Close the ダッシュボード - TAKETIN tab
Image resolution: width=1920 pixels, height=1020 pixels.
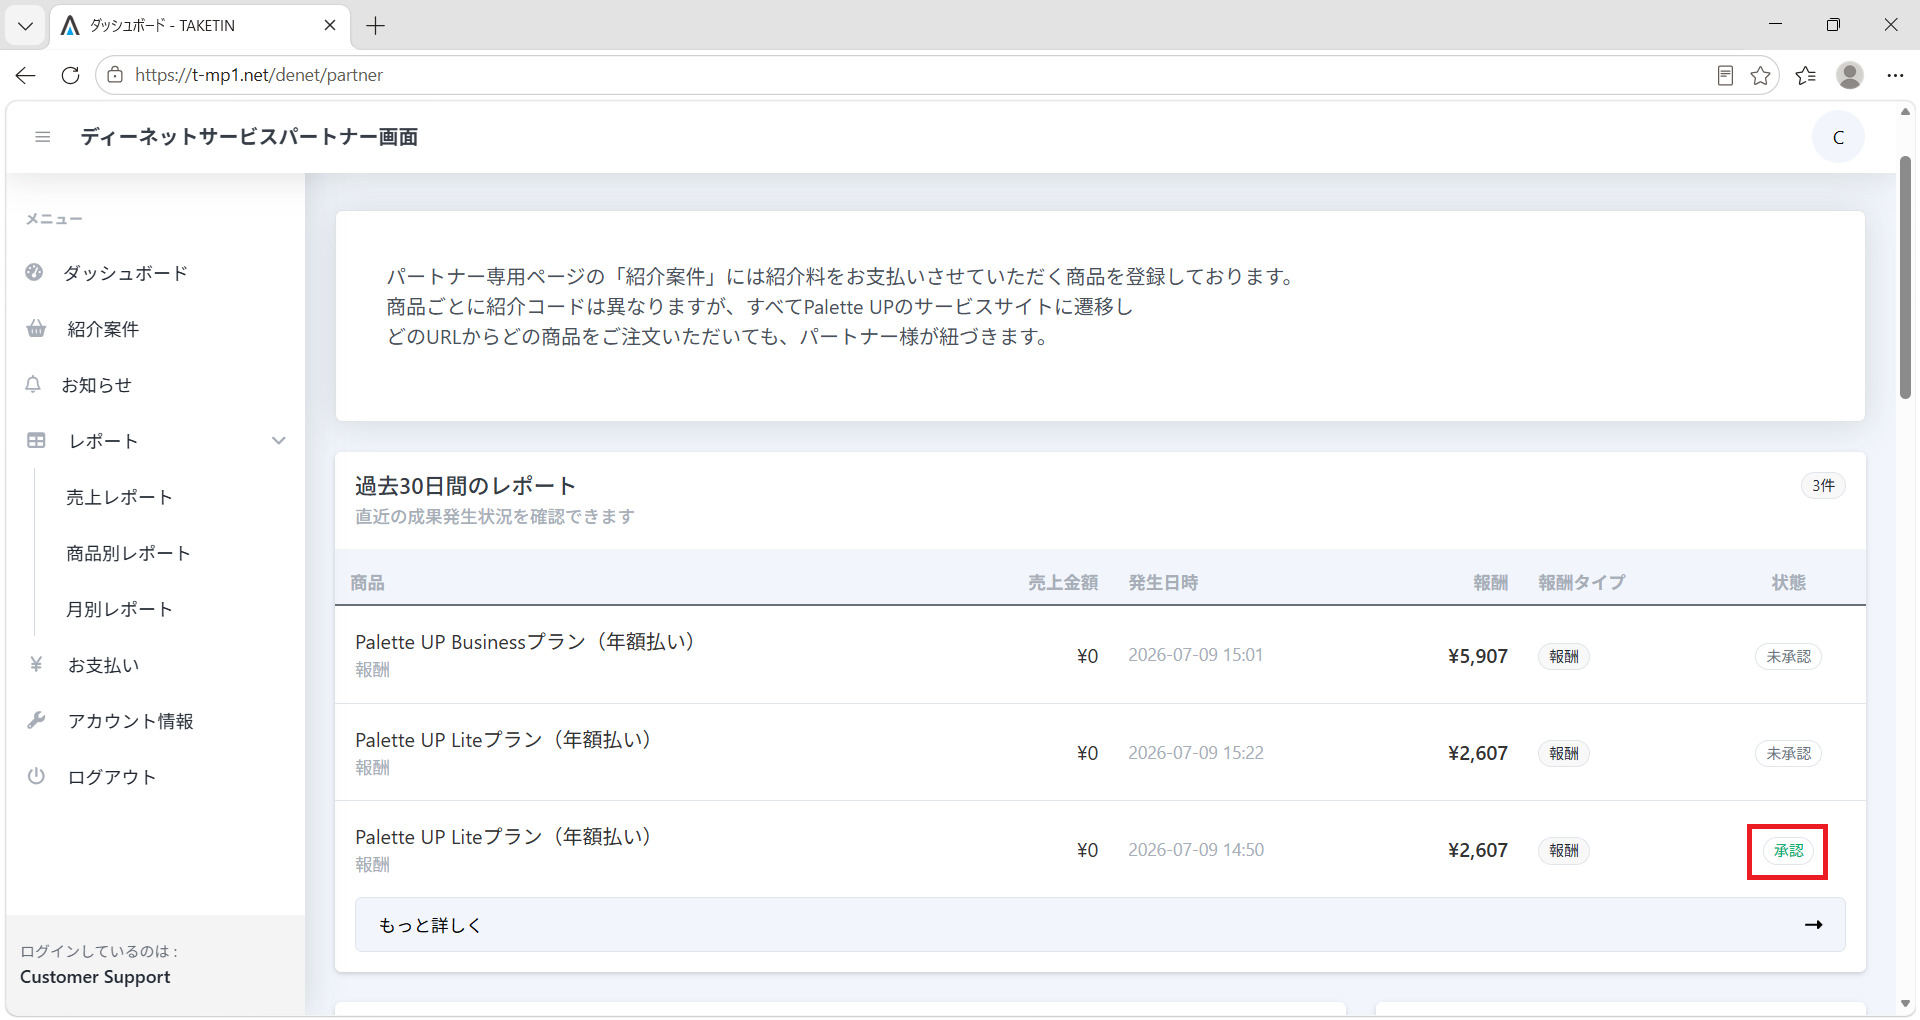tap(330, 26)
